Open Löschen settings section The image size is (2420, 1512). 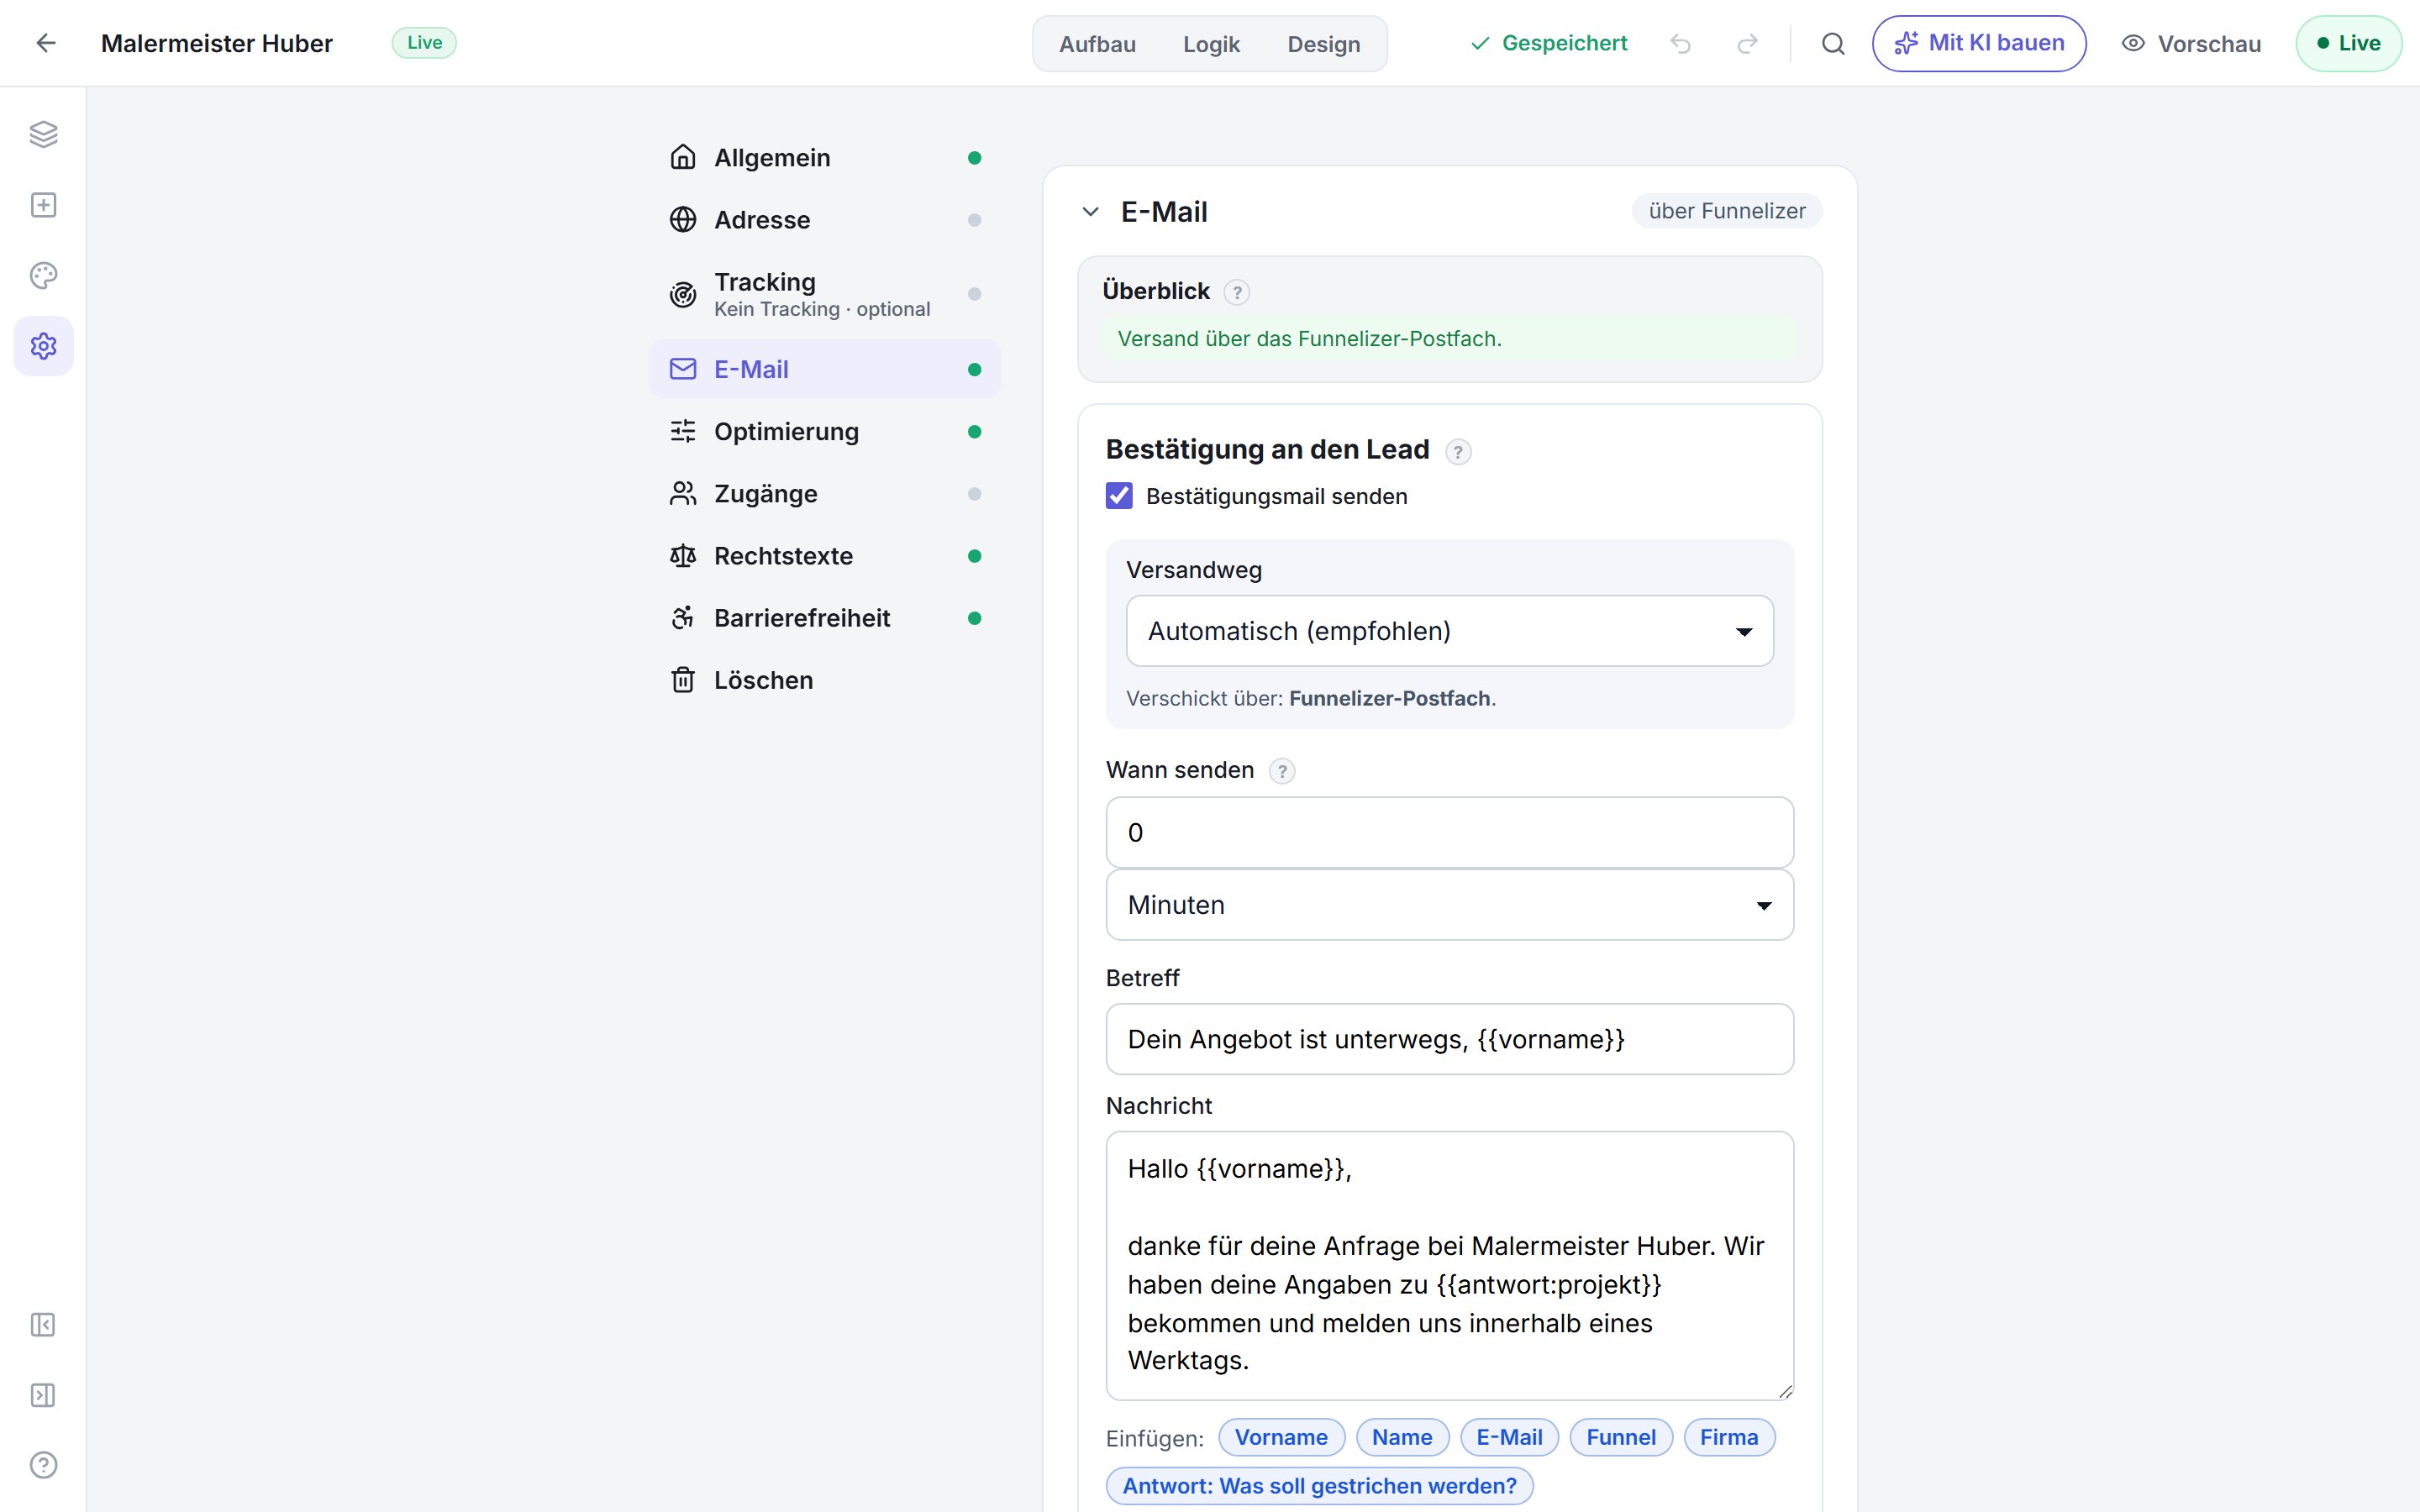825,680
